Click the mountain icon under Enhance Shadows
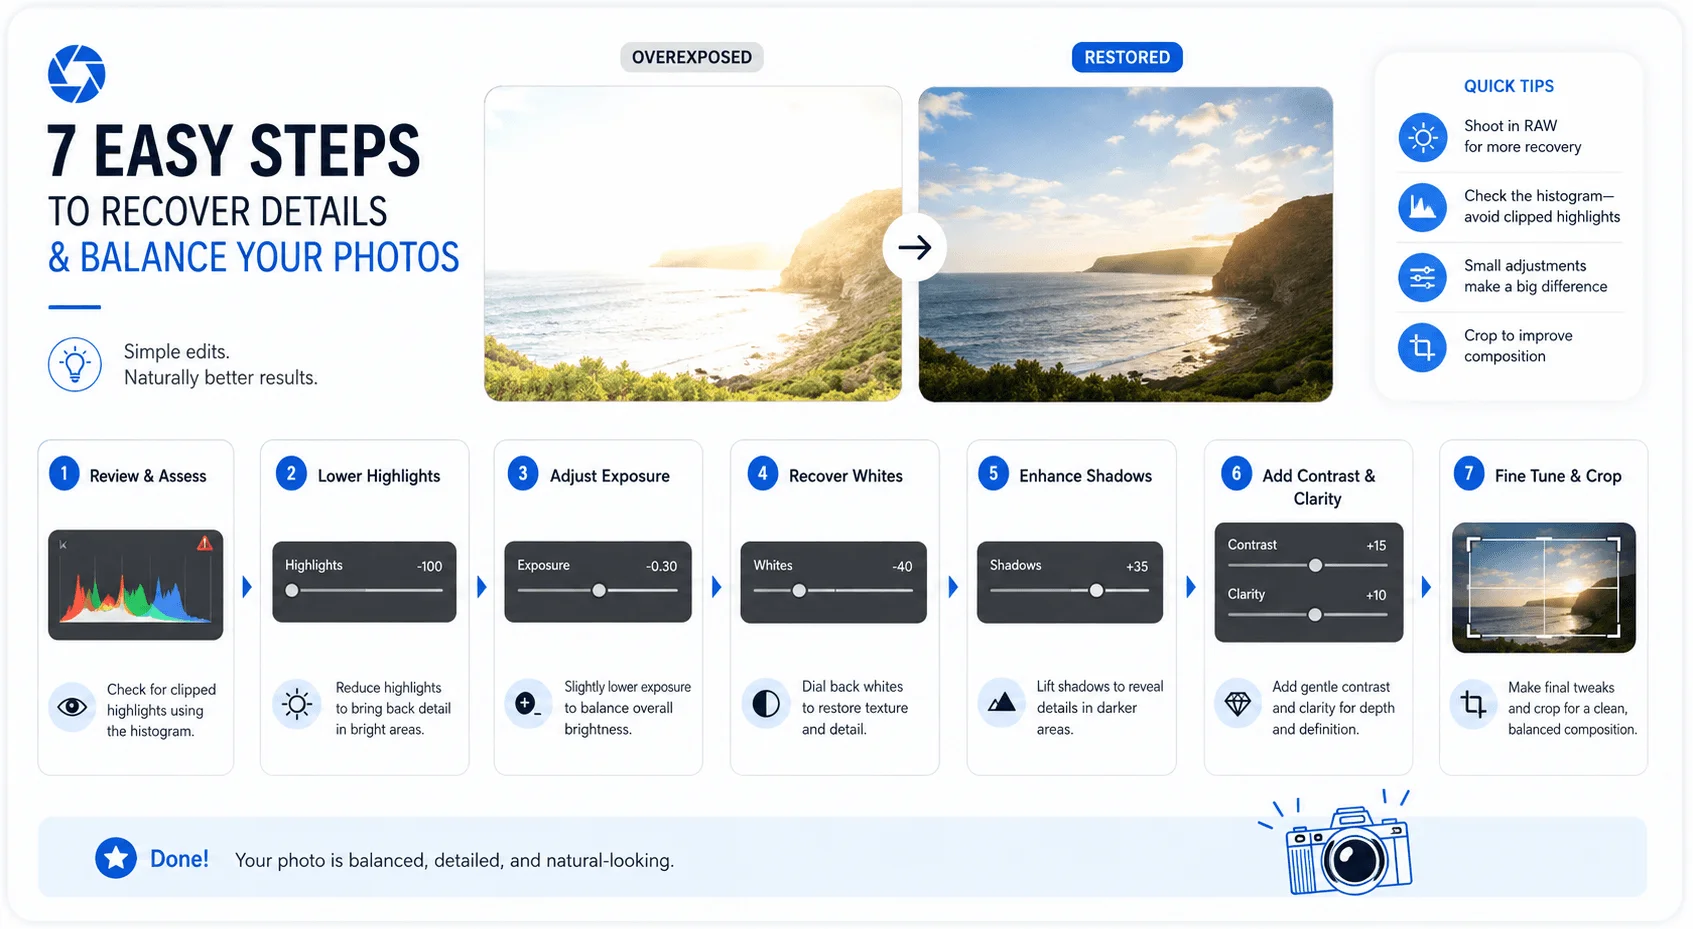Viewport: 1693px width, 929px height. tap(1001, 703)
